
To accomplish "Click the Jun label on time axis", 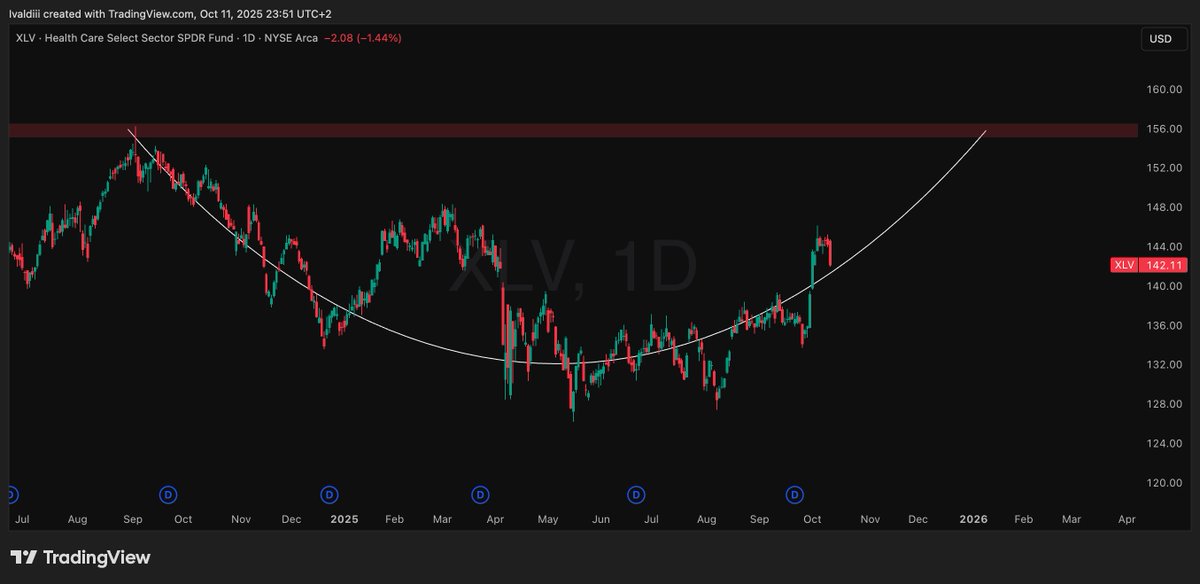I will [x=601, y=520].
